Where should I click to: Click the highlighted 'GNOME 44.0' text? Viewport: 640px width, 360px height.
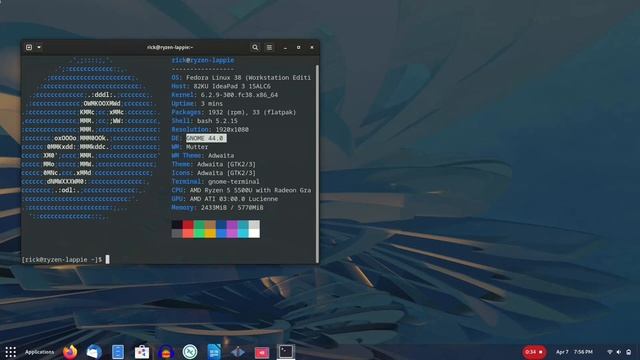[x=206, y=138]
